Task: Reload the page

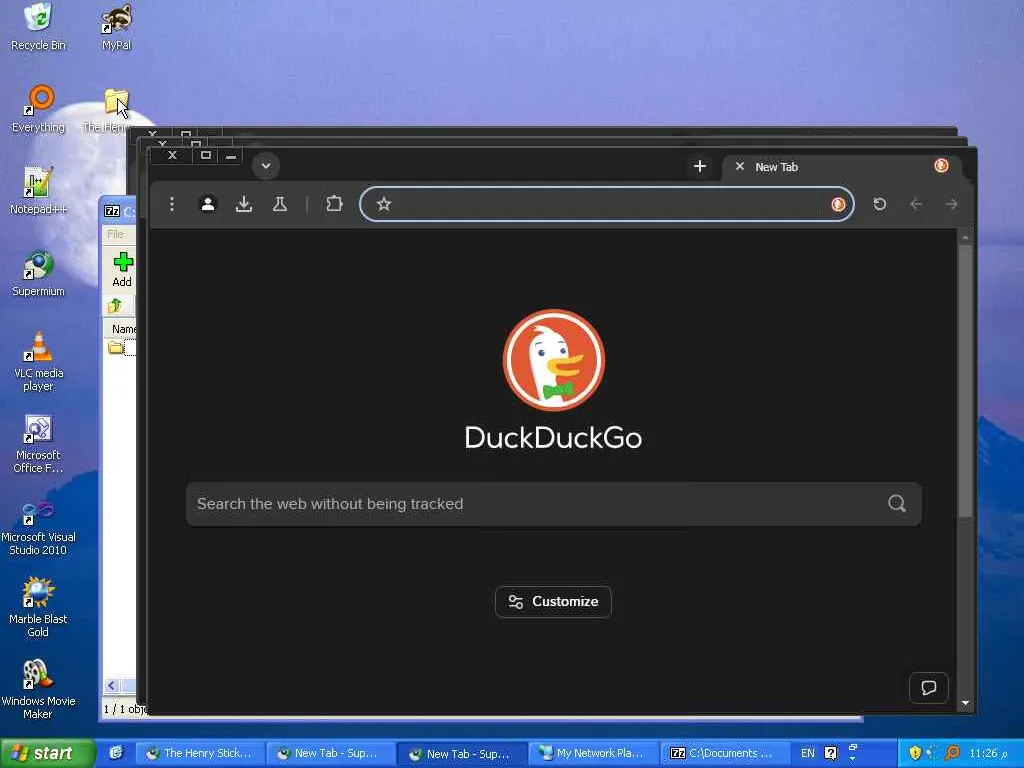Action: point(880,204)
